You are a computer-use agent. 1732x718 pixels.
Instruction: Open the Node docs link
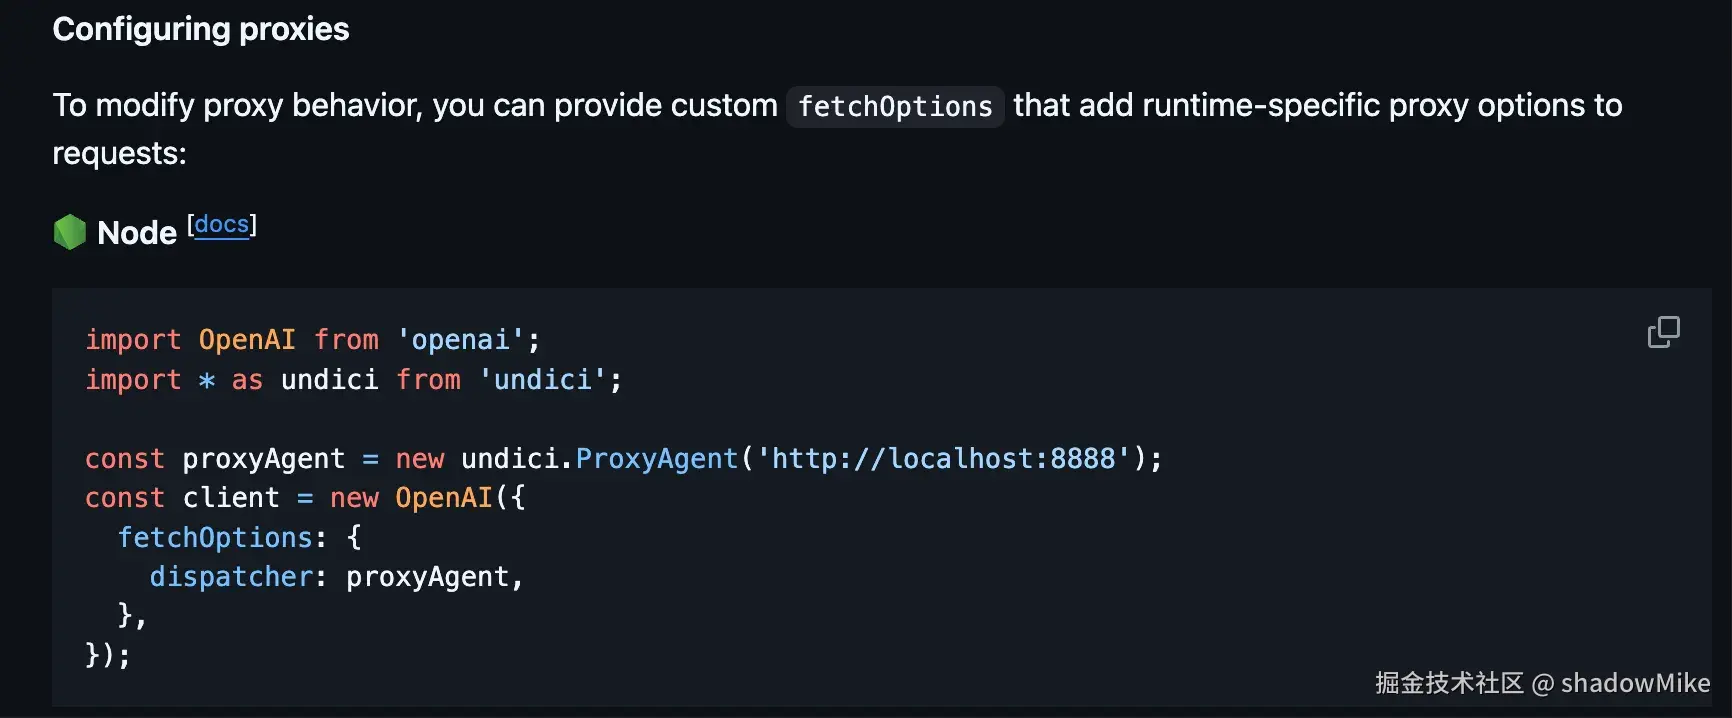[221, 224]
